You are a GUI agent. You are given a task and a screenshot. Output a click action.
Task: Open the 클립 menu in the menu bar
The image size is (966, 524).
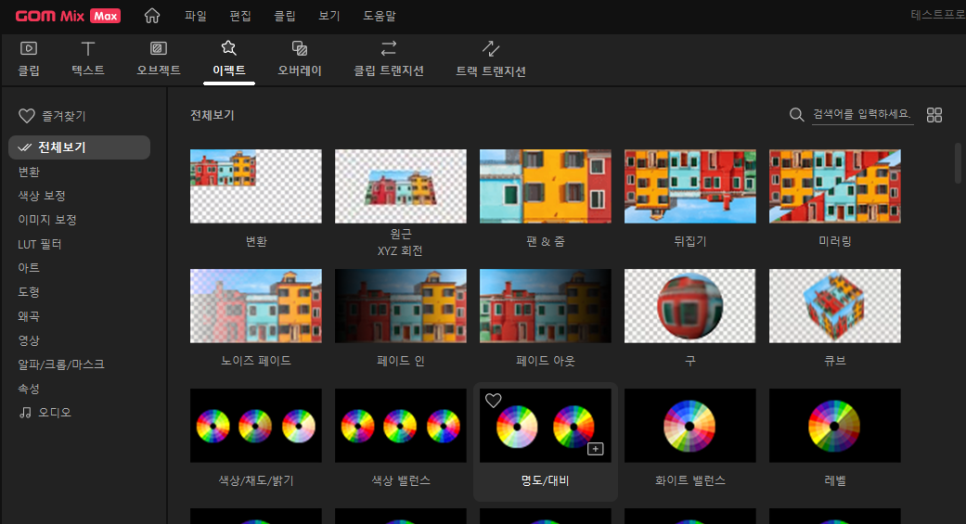pos(285,16)
